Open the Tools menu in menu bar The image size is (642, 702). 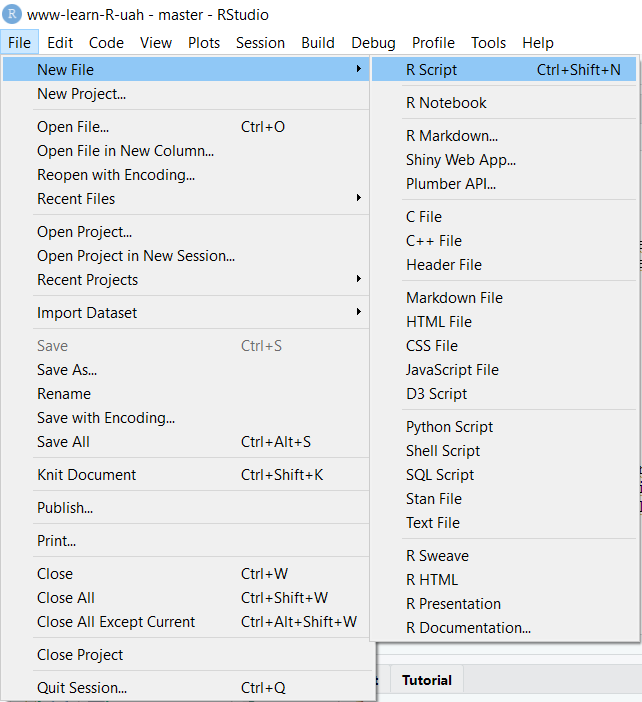(x=488, y=43)
